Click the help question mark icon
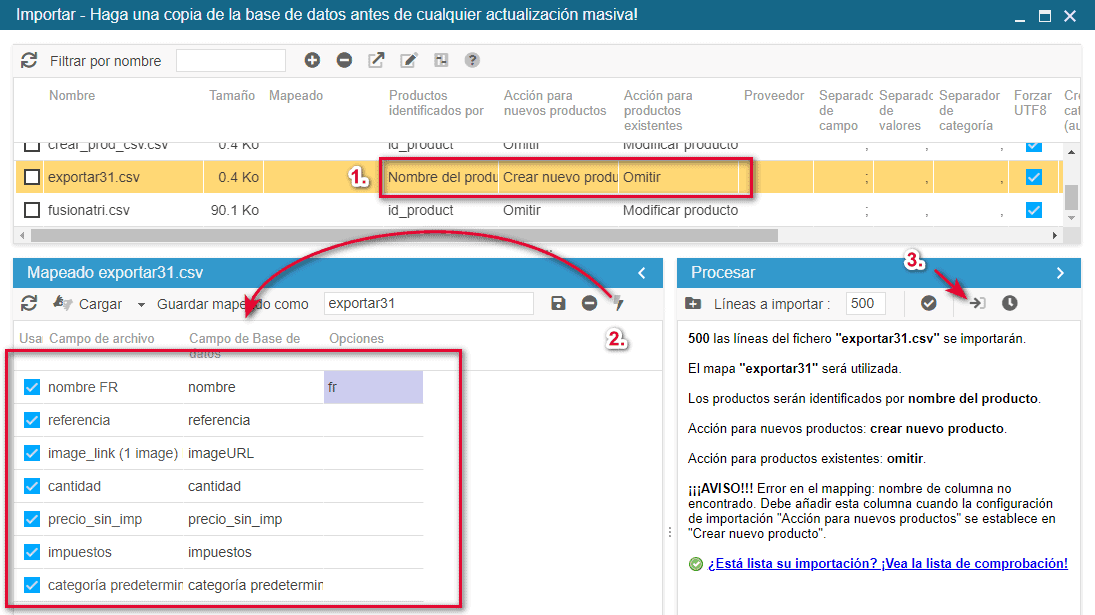This screenshot has height=615, width=1095. click(472, 61)
